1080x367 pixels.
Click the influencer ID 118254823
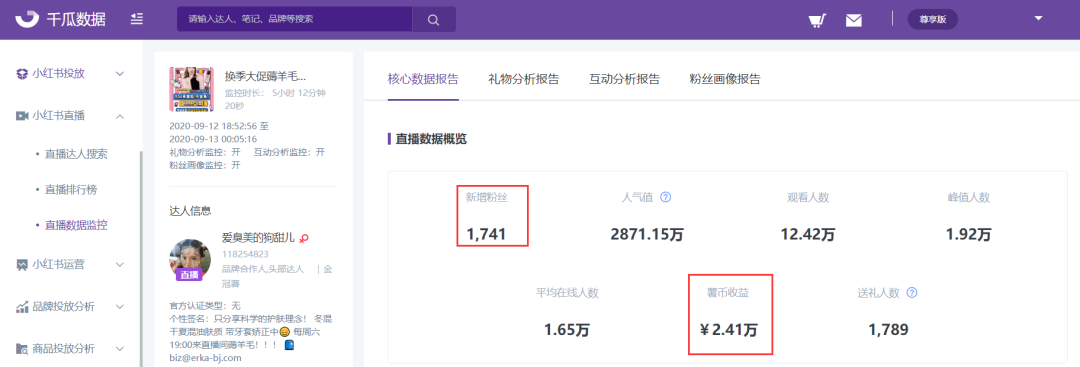245,254
